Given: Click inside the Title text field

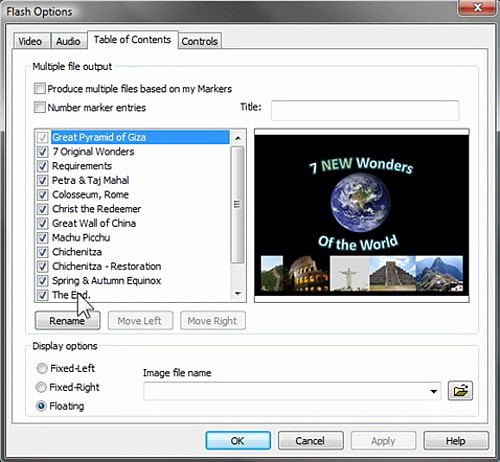Looking at the screenshot, I should [365, 110].
